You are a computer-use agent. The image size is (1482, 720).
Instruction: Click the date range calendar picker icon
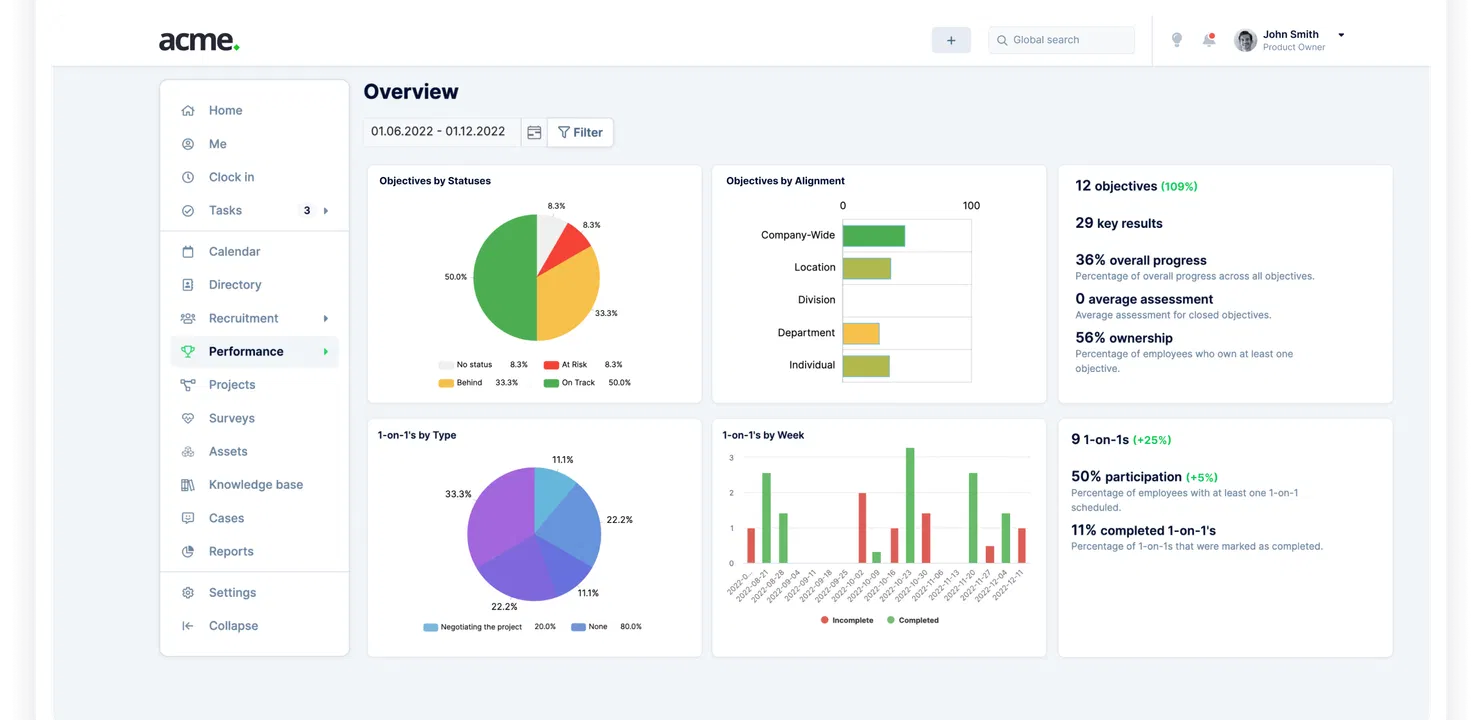[x=534, y=132]
